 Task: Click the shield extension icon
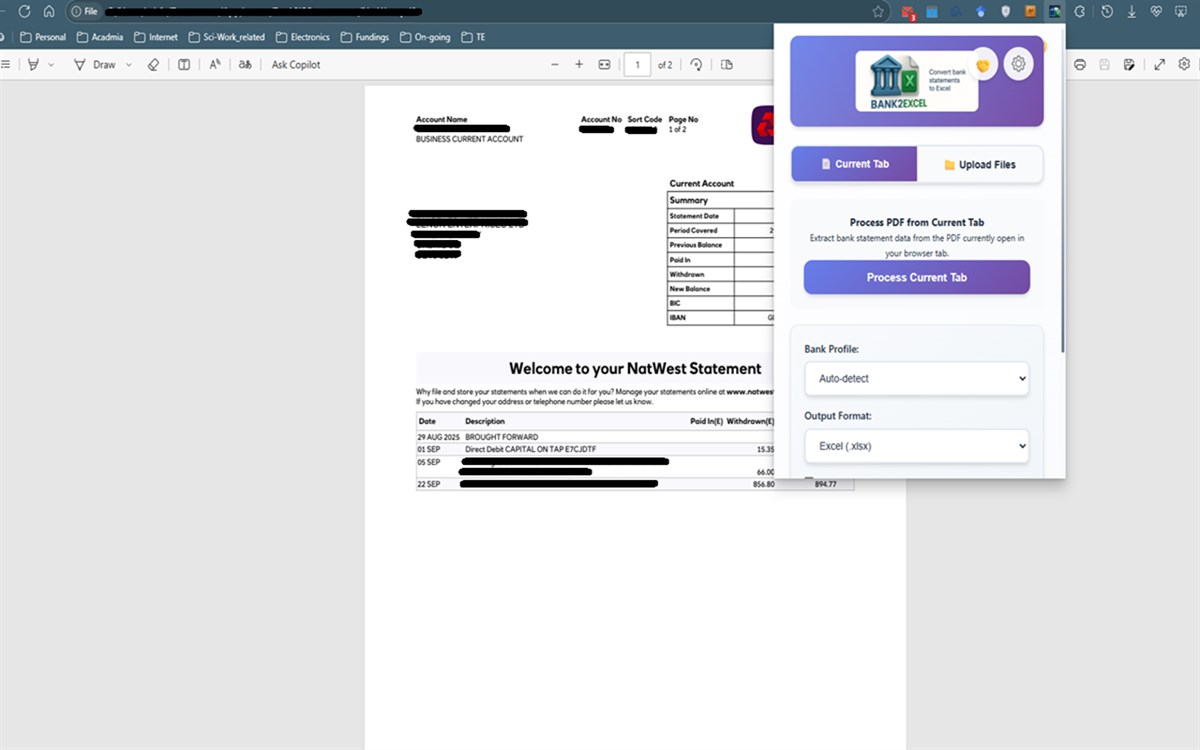tap(1005, 12)
